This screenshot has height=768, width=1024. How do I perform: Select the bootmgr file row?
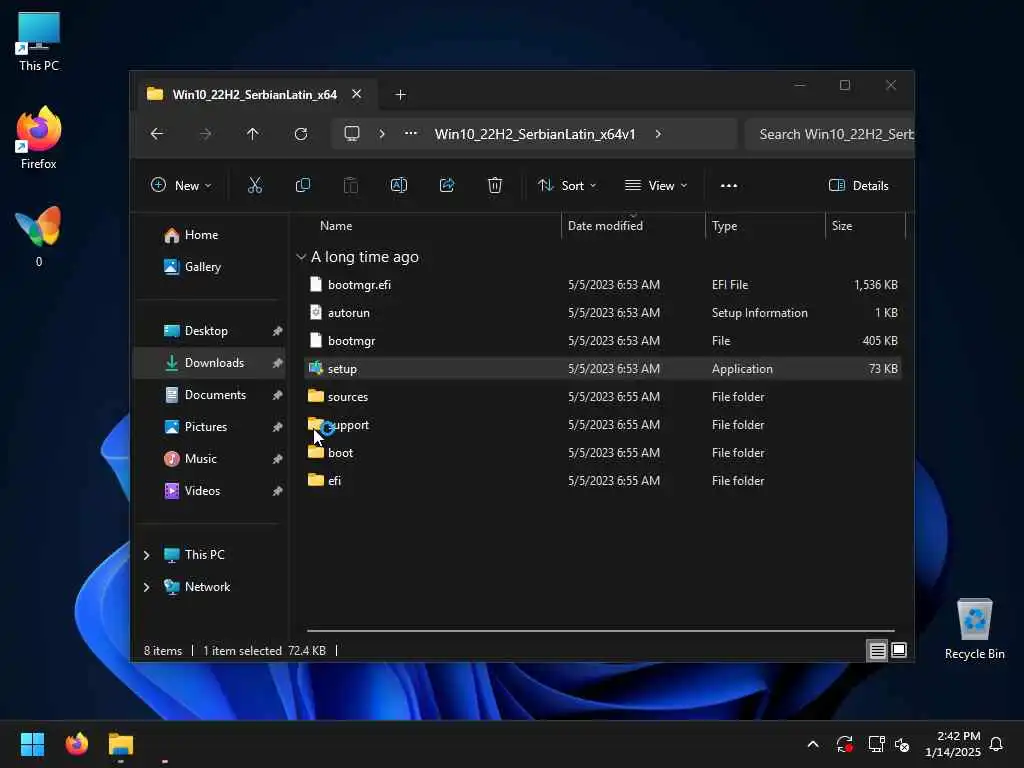[603, 341]
